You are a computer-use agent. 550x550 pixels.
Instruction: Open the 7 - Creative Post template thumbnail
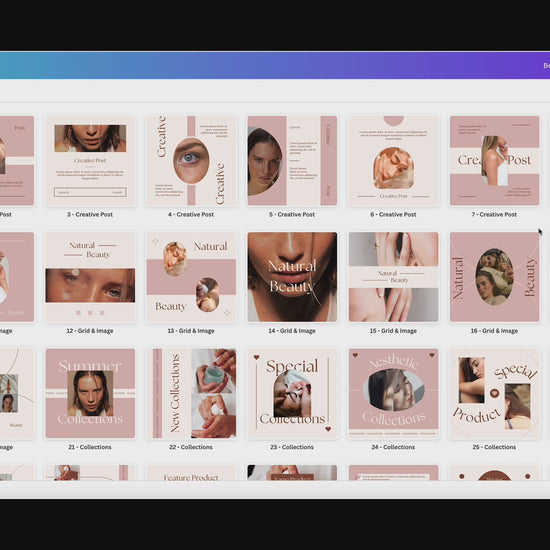click(494, 161)
